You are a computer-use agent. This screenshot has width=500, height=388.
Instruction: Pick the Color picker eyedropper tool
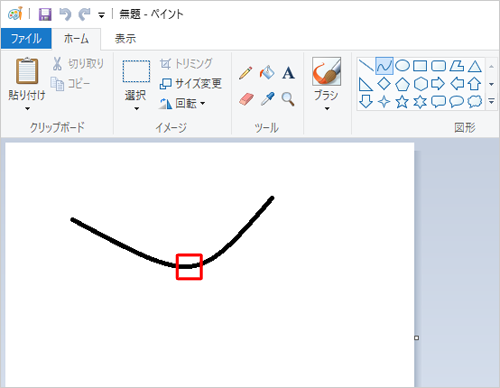click(x=267, y=99)
